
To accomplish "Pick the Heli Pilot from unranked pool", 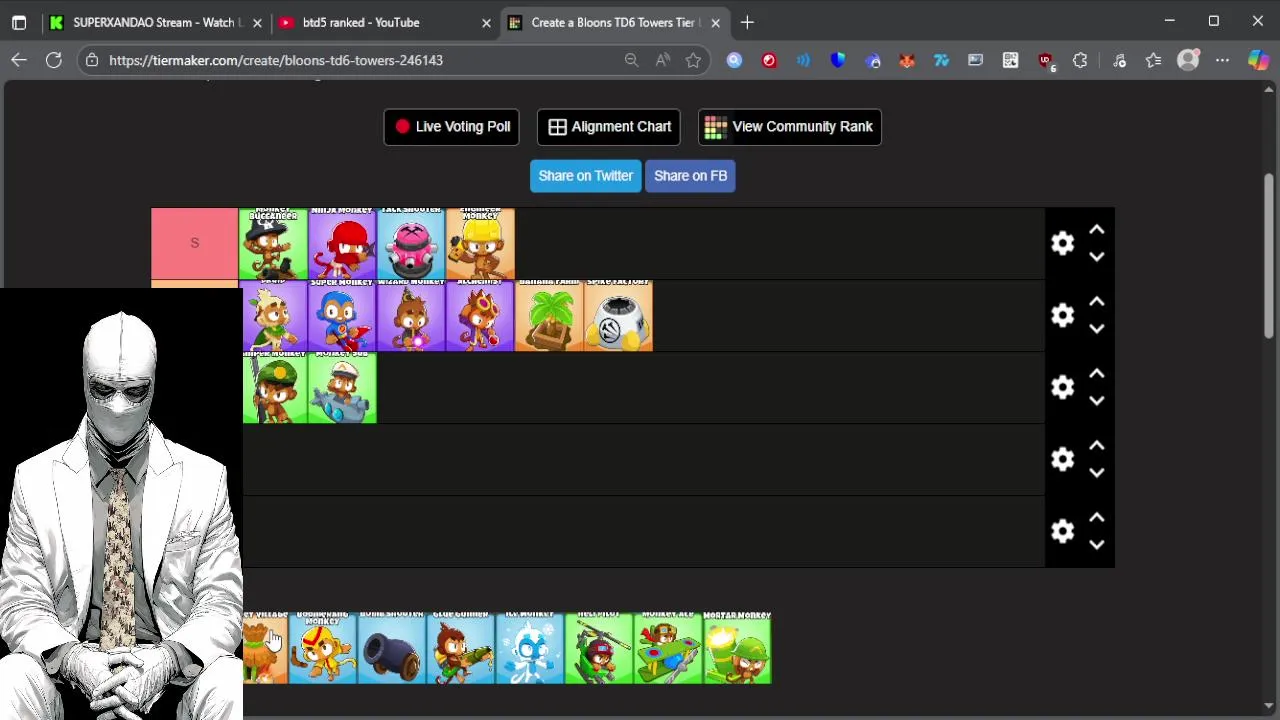I will 598,648.
